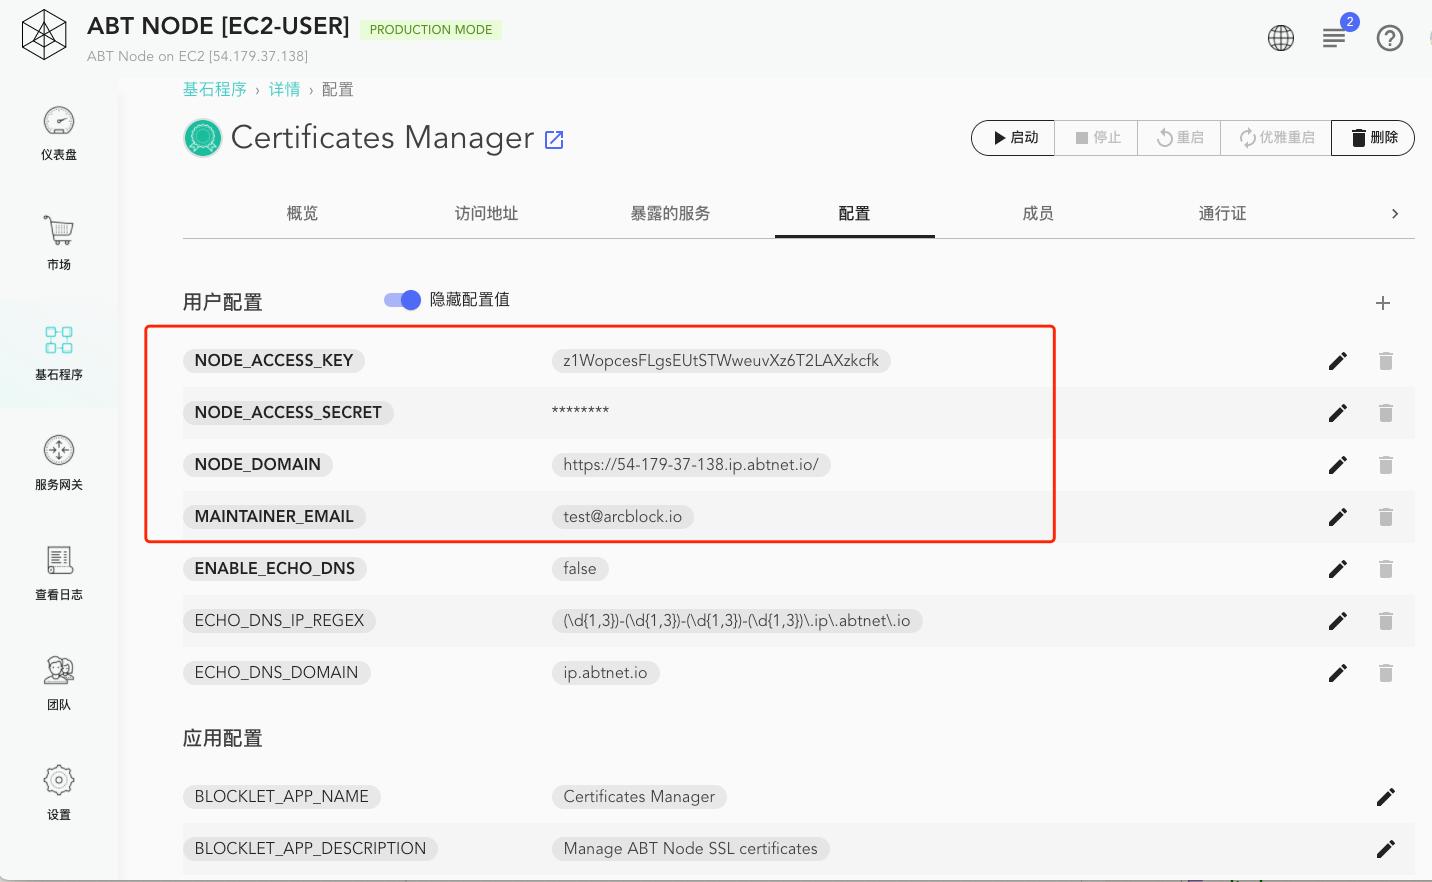Open the 仪表盘 dashboard sidebar icon
The width and height of the screenshot is (1432, 882).
(59, 122)
